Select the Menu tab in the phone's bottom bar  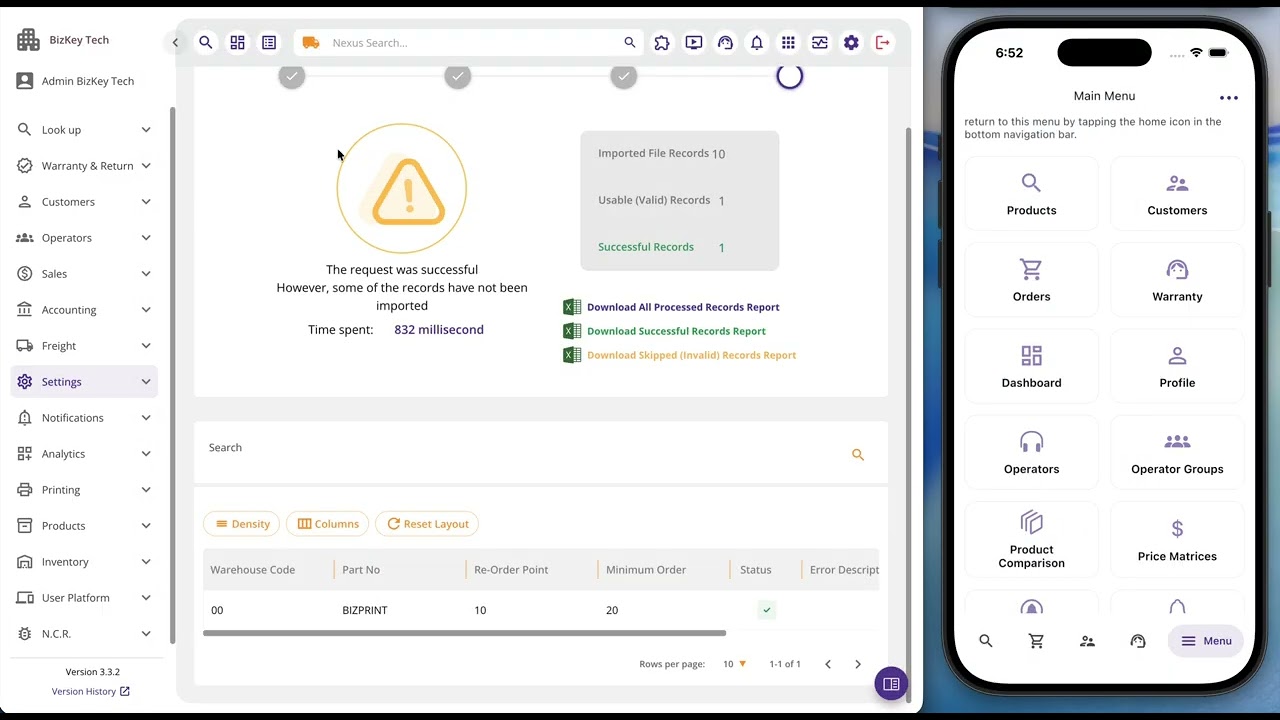(1206, 641)
